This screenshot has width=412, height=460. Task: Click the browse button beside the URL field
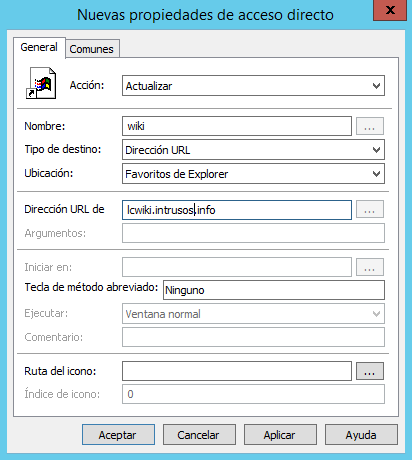[370, 209]
